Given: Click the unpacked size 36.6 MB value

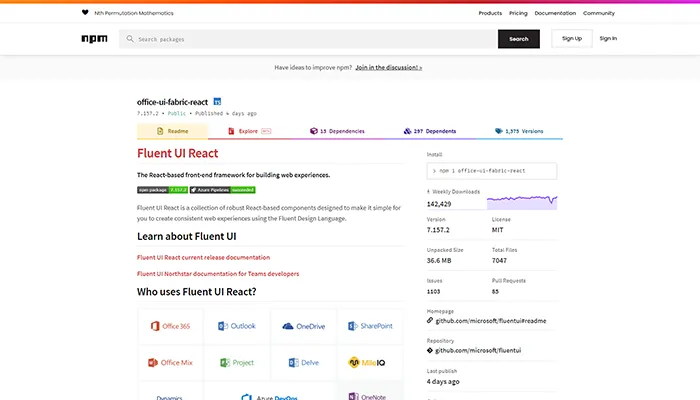Looking at the screenshot, I should click(x=439, y=260).
